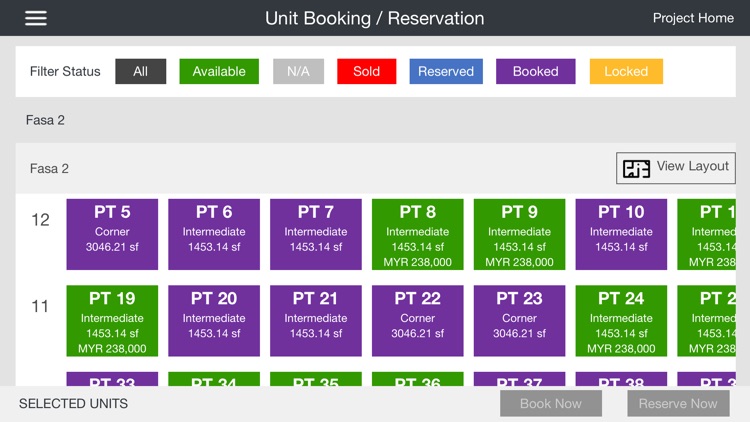The height and width of the screenshot is (422, 750).
Task: Click the Fasa 2 section header
Action: tap(45, 120)
